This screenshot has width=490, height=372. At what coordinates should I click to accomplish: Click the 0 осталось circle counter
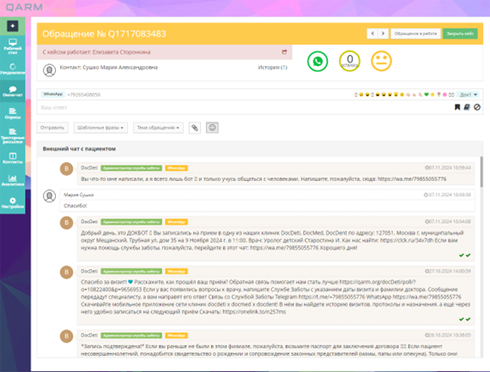coord(349,61)
